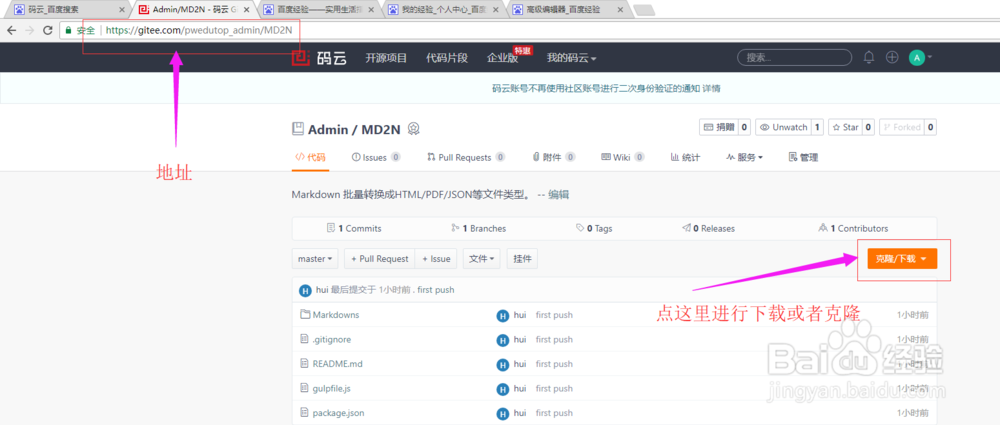The image size is (1000, 425).
Task: Open the 详情 link in the notice banner
Action: tap(712, 89)
